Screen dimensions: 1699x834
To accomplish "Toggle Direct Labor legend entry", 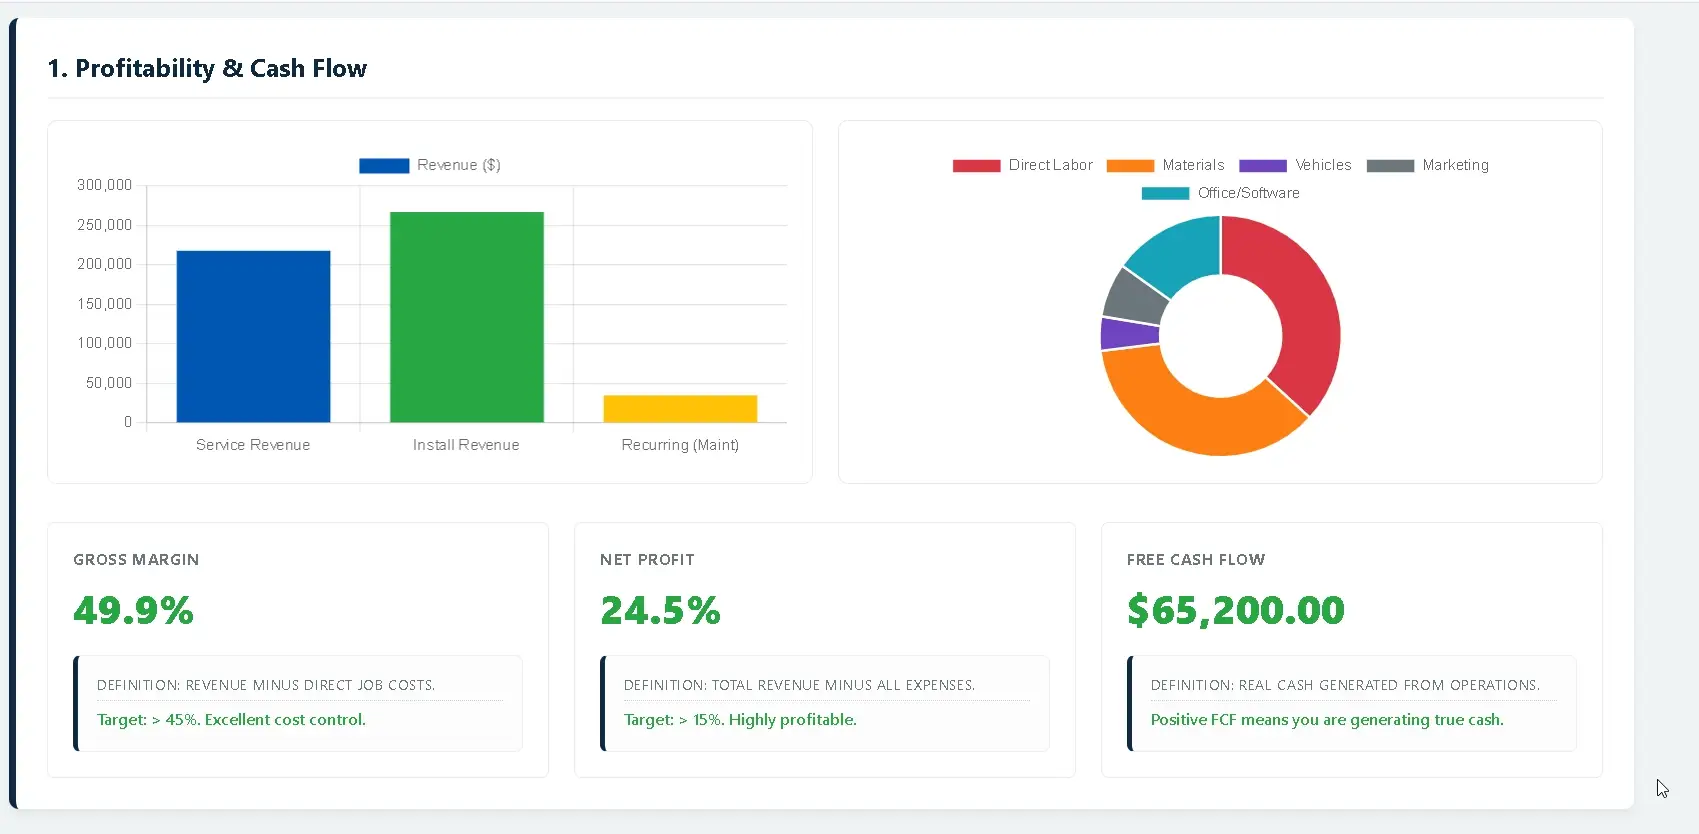I will click(1023, 165).
